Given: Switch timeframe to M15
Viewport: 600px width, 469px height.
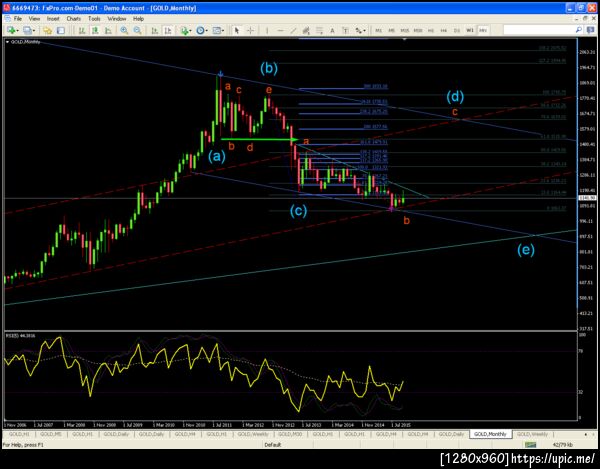Looking at the screenshot, I should point(404,30).
